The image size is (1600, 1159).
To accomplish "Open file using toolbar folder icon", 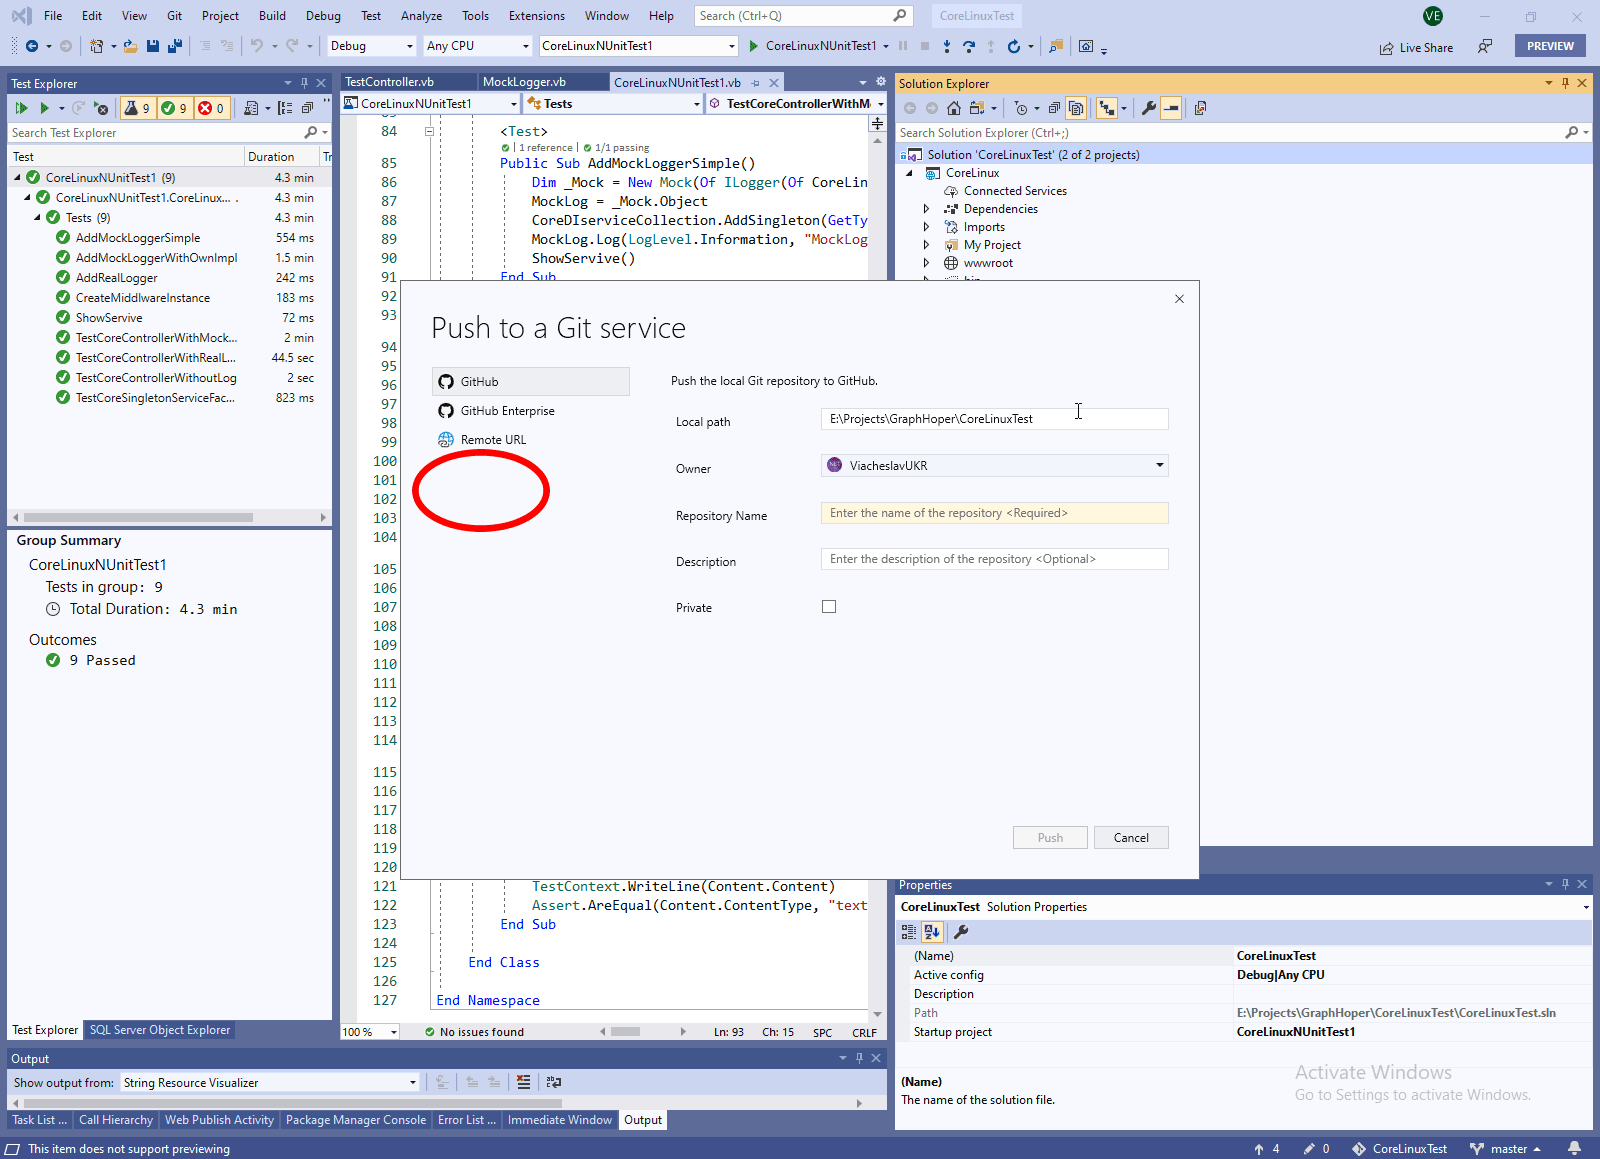I will pyautogui.click(x=131, y=46).
